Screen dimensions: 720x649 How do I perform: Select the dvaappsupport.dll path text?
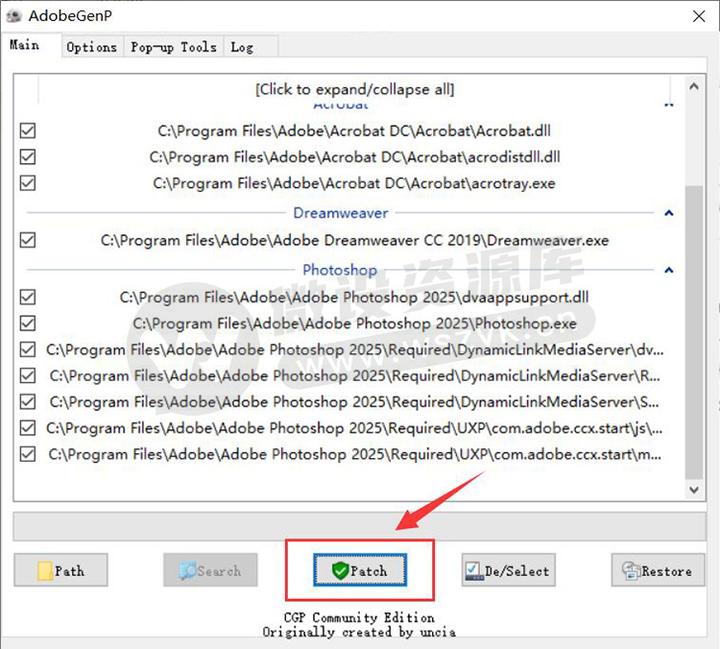(x=354, y=297)
